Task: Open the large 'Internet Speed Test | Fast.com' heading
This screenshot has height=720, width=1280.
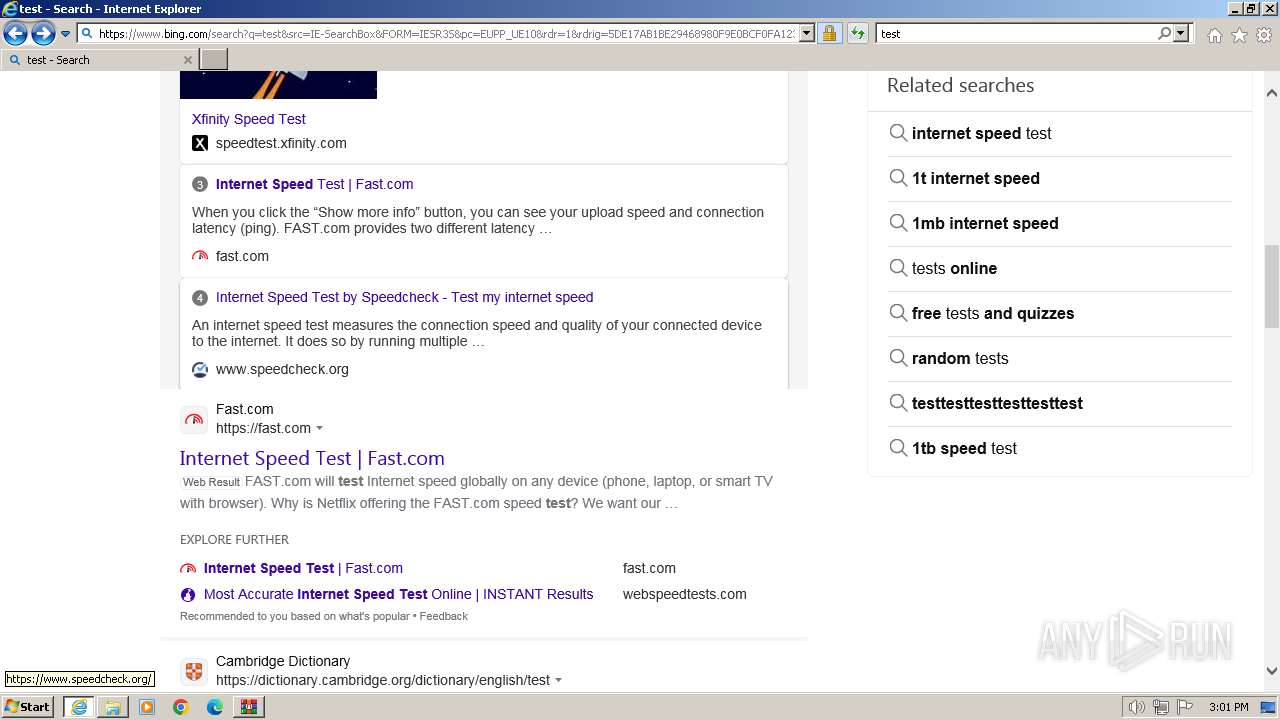Action: coord(312,458)
